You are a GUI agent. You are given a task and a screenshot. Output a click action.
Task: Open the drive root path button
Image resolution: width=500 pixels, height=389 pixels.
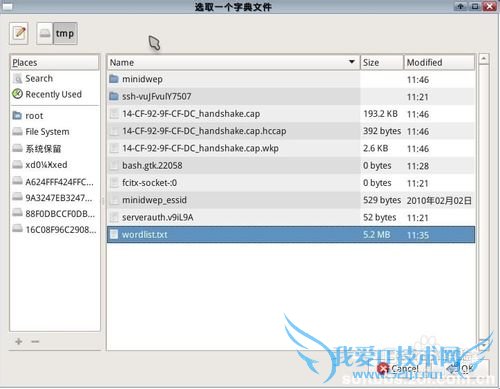45,33
